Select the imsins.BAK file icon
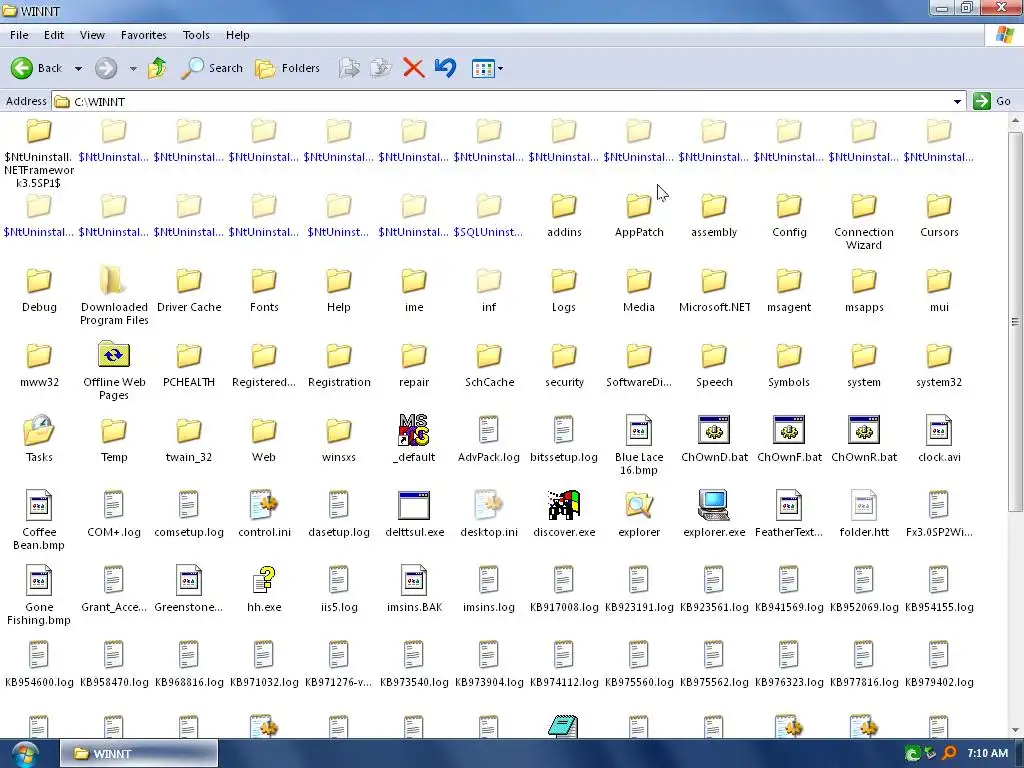Image resolution: width=1024 pixels, height=768 pixels. pos(414,580)
